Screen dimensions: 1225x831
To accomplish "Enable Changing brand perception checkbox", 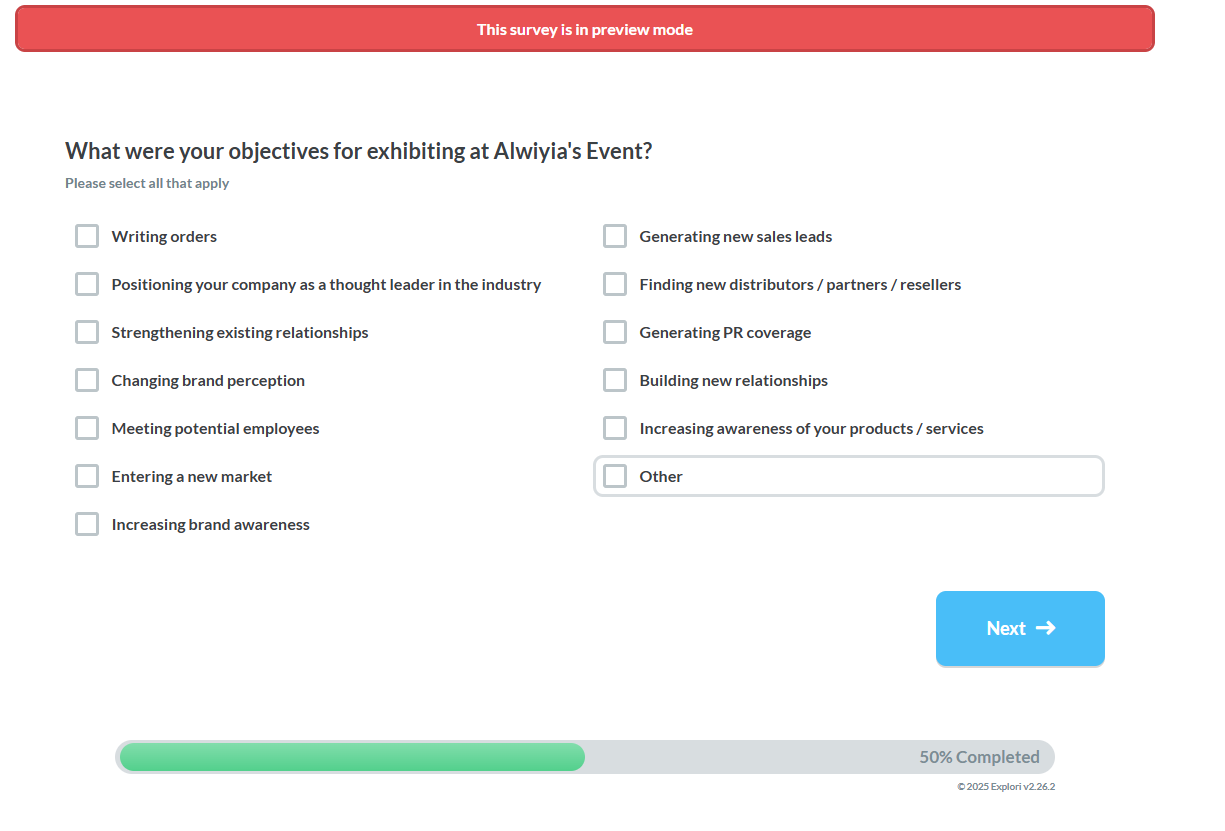I will [x=87, y=381].
